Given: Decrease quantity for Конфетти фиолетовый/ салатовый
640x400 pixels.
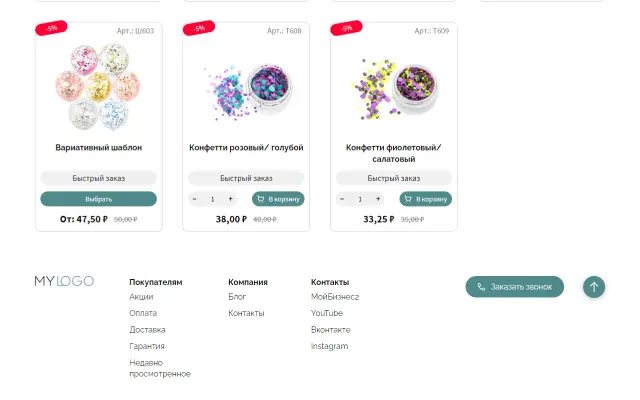Looking at the screenshot, I should [x=342, y=199].
